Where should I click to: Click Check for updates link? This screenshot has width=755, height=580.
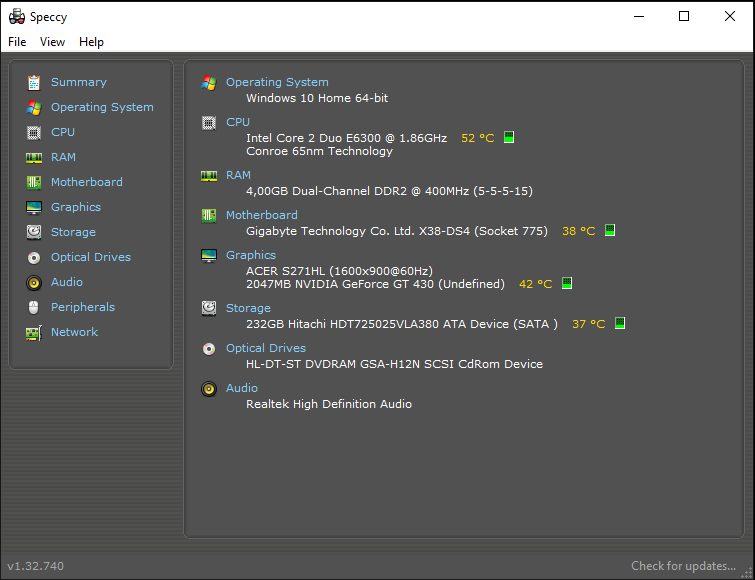[x=683, y=566]
